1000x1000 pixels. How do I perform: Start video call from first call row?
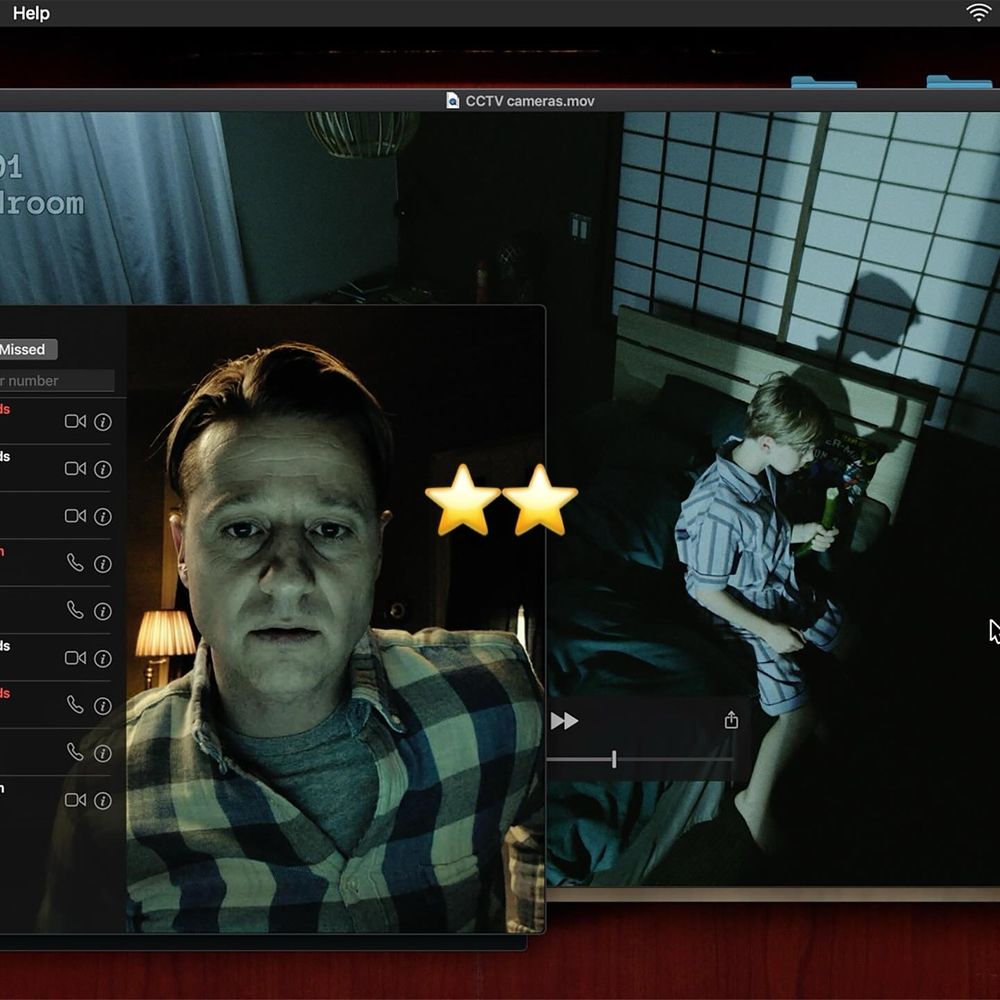coord(75,422)
